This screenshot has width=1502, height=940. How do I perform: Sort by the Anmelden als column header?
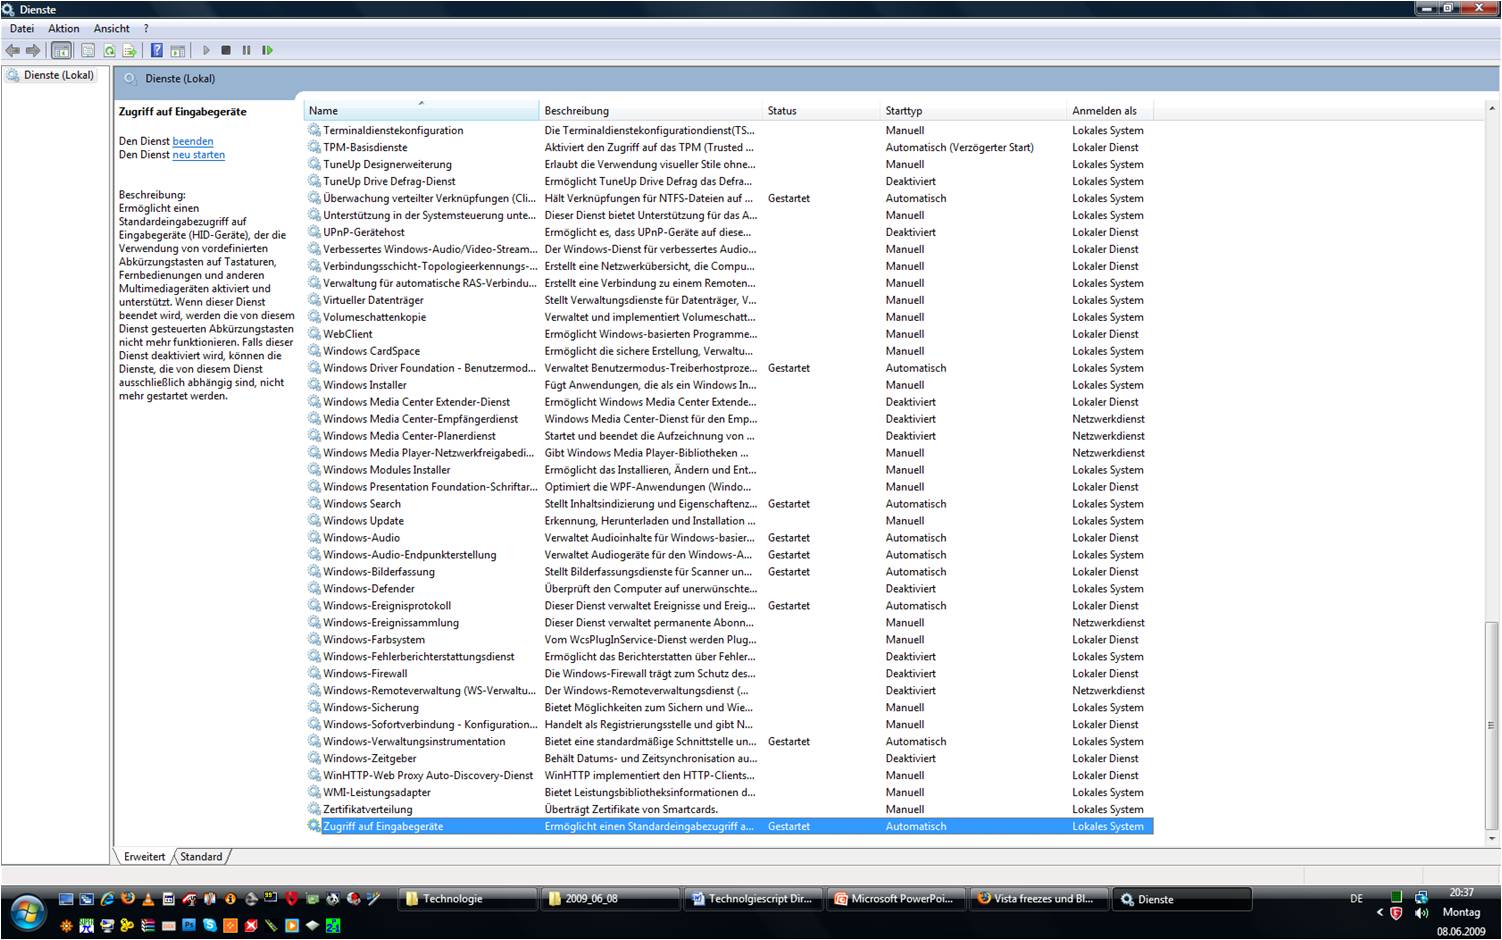1110,110
